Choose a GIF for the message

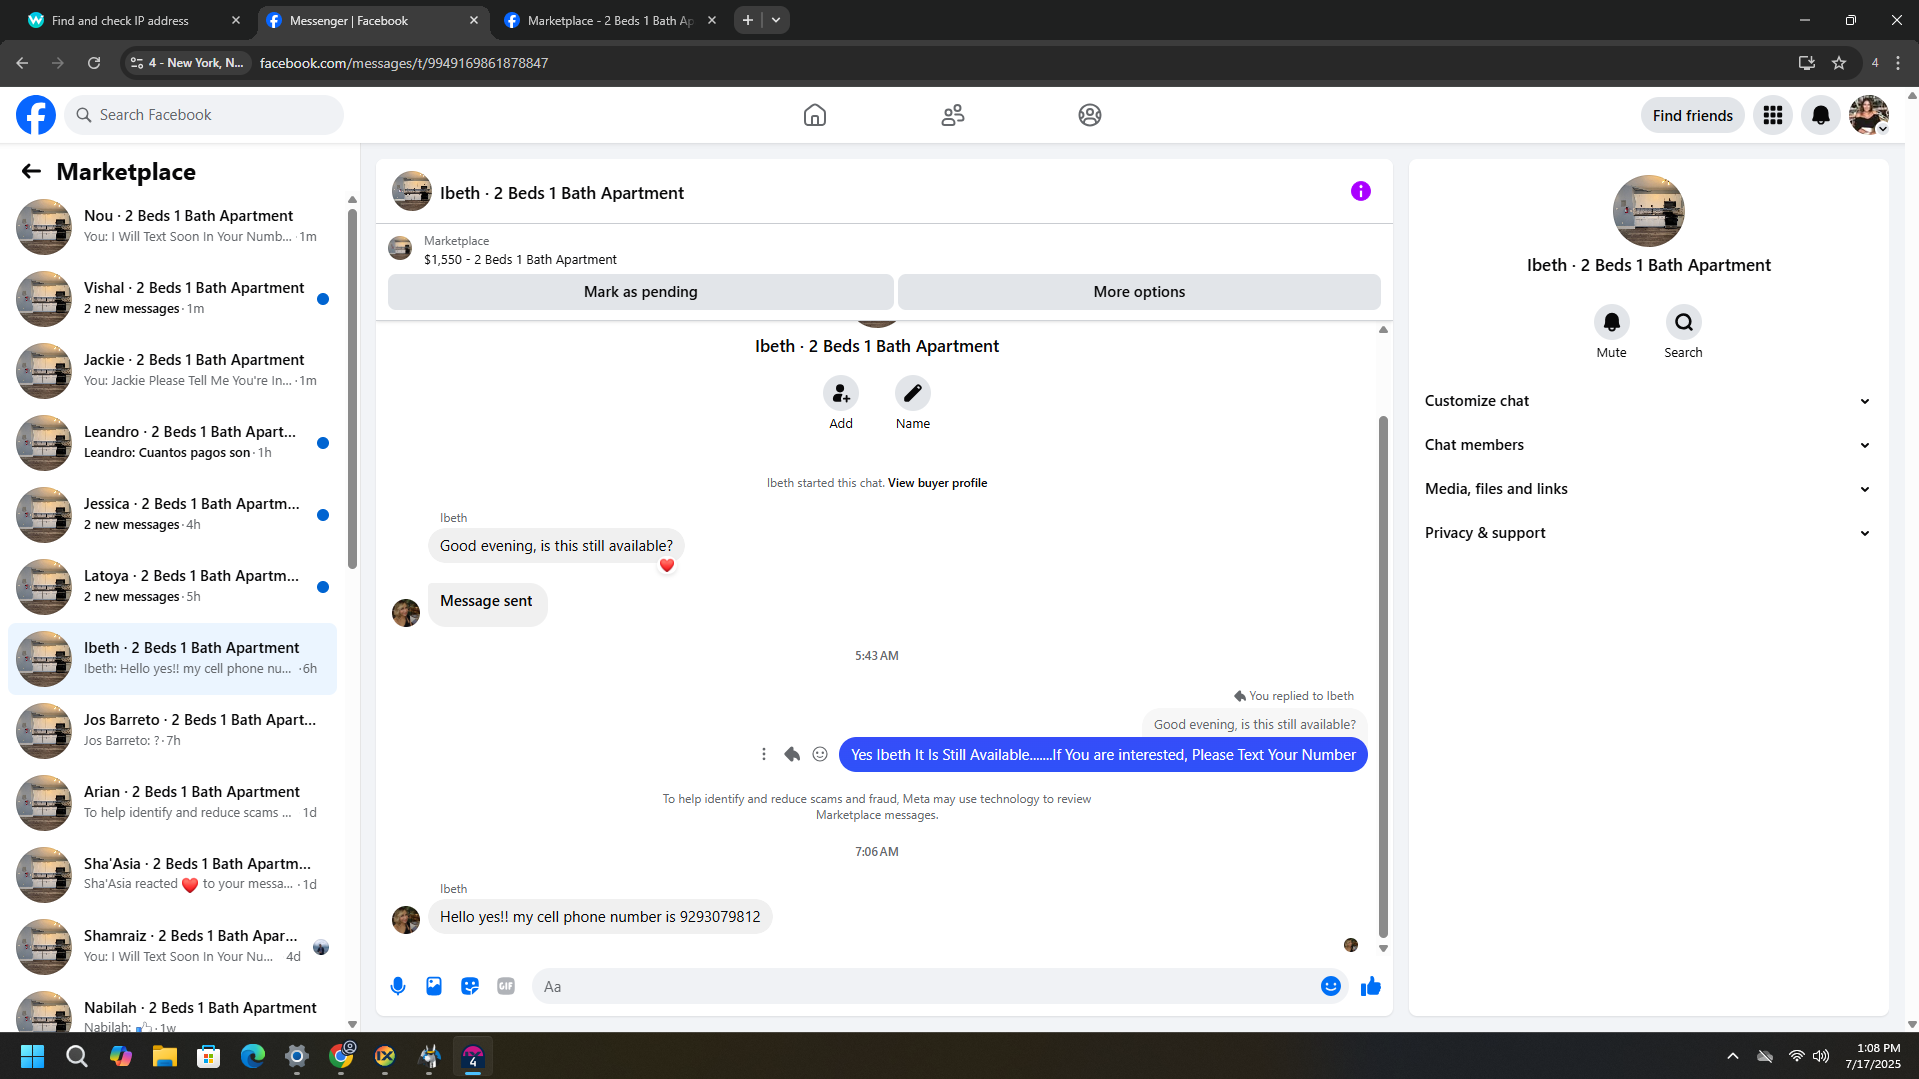(506, 986)
